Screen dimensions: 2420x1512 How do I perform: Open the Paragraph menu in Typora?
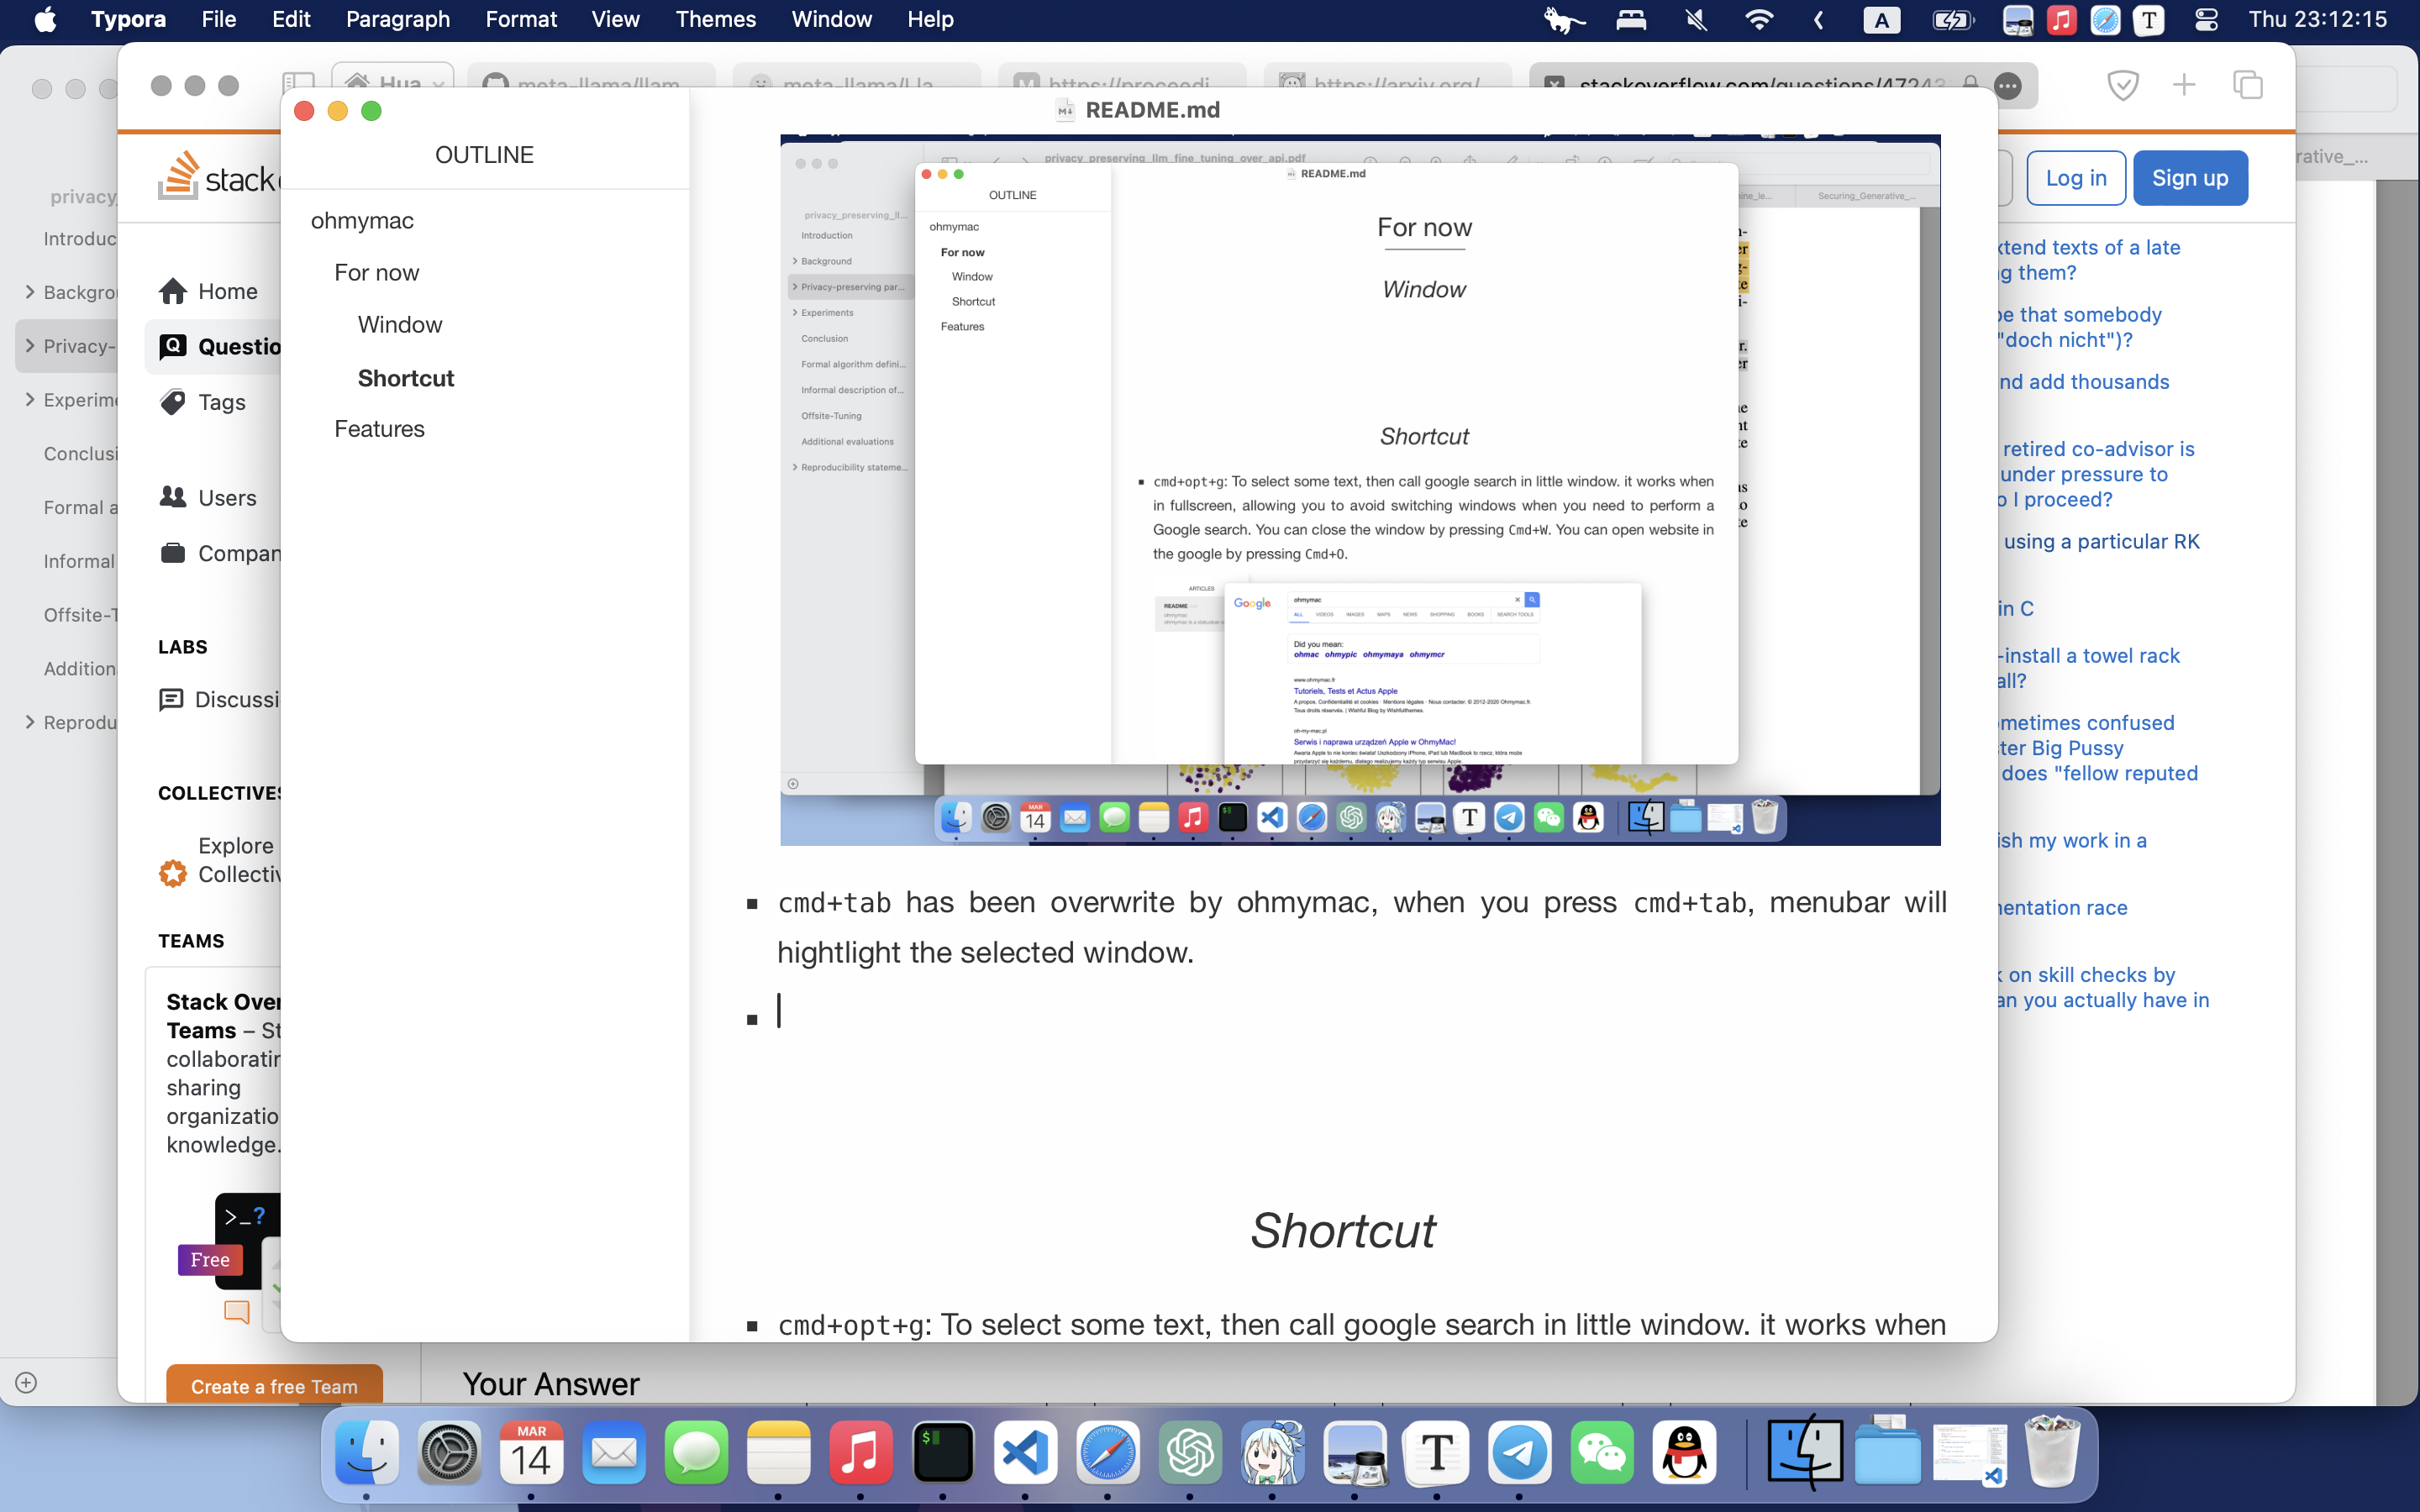coord(397,19)
